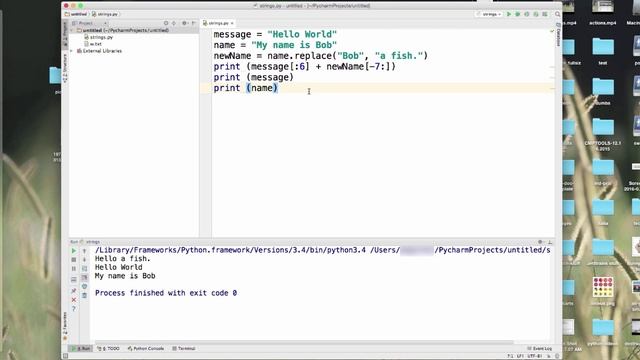
Task: Open the CMPTOOLS desktop folder
Action: coord(603,134)
